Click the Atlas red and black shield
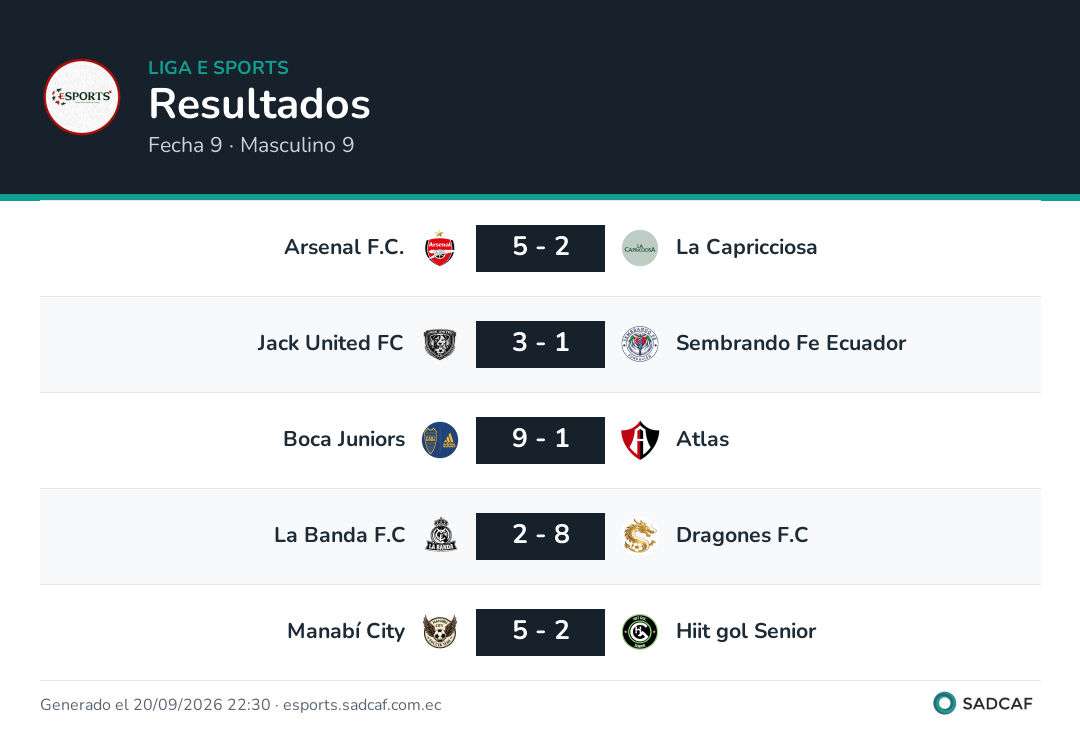 click(640, 440)
